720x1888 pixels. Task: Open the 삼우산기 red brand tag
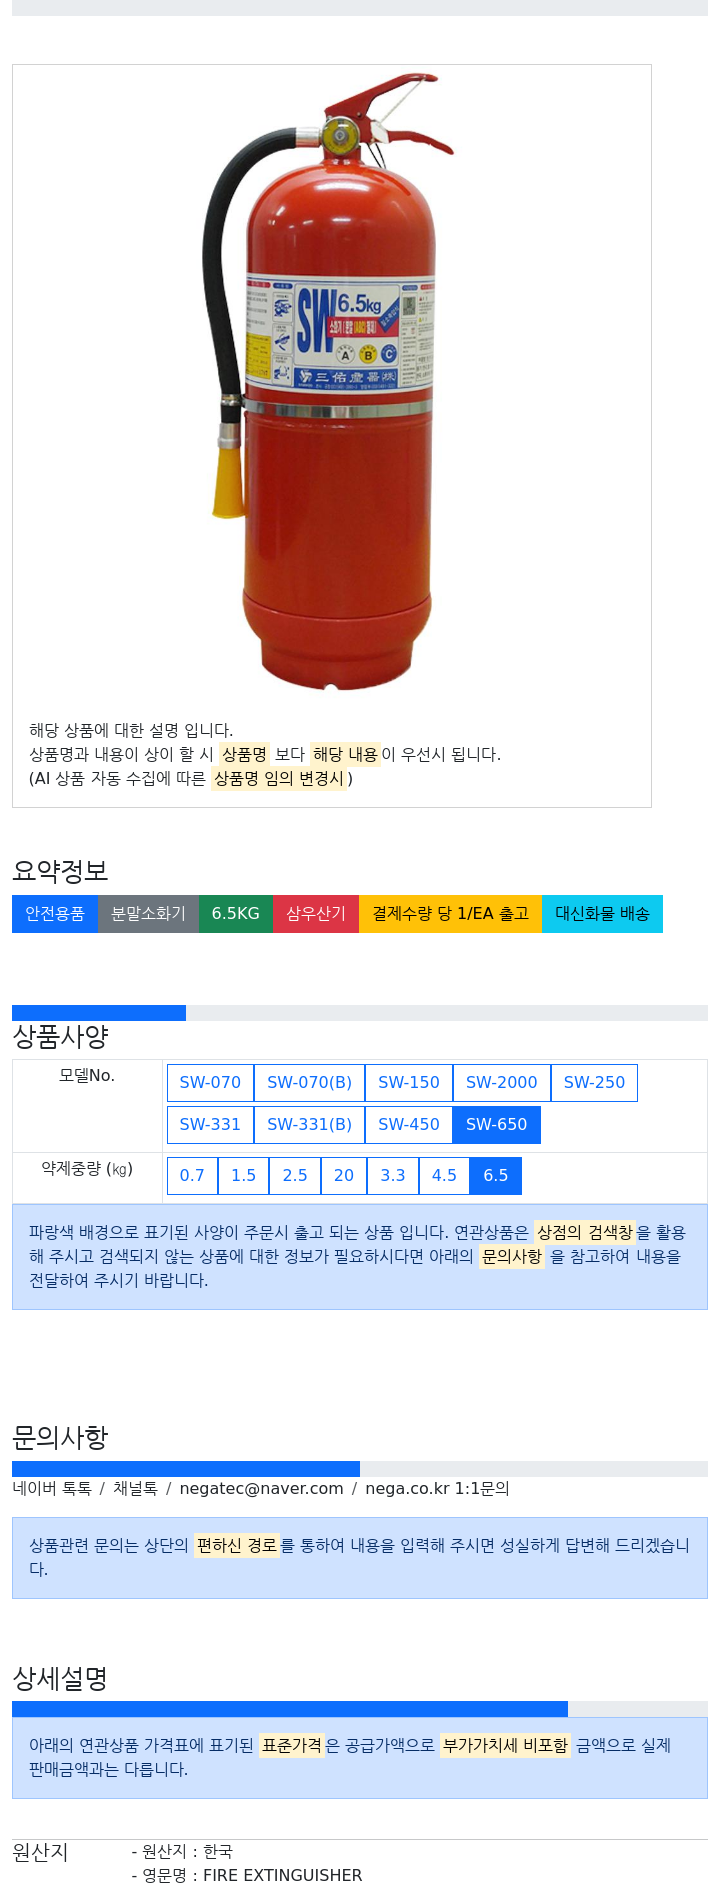pyautogui.click(x=316, y=914)
